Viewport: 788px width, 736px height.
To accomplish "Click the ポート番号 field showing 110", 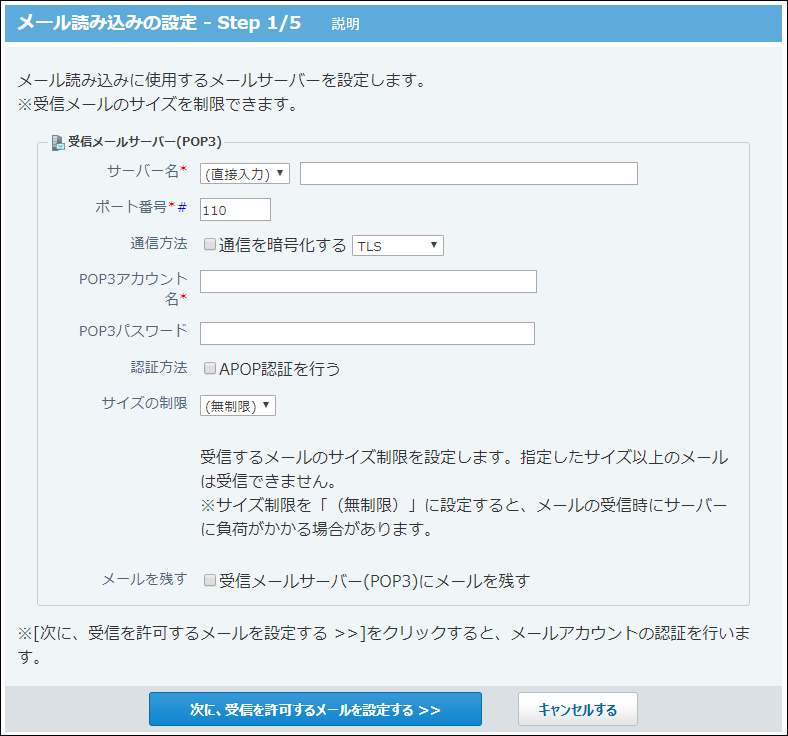I will [235, 209].
